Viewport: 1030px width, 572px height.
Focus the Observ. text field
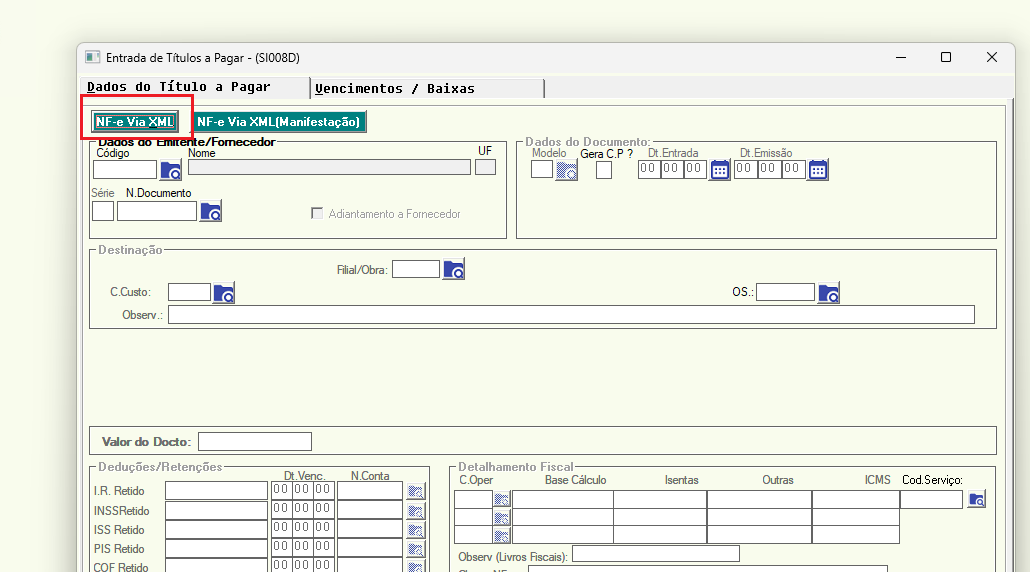coord(571,315)
